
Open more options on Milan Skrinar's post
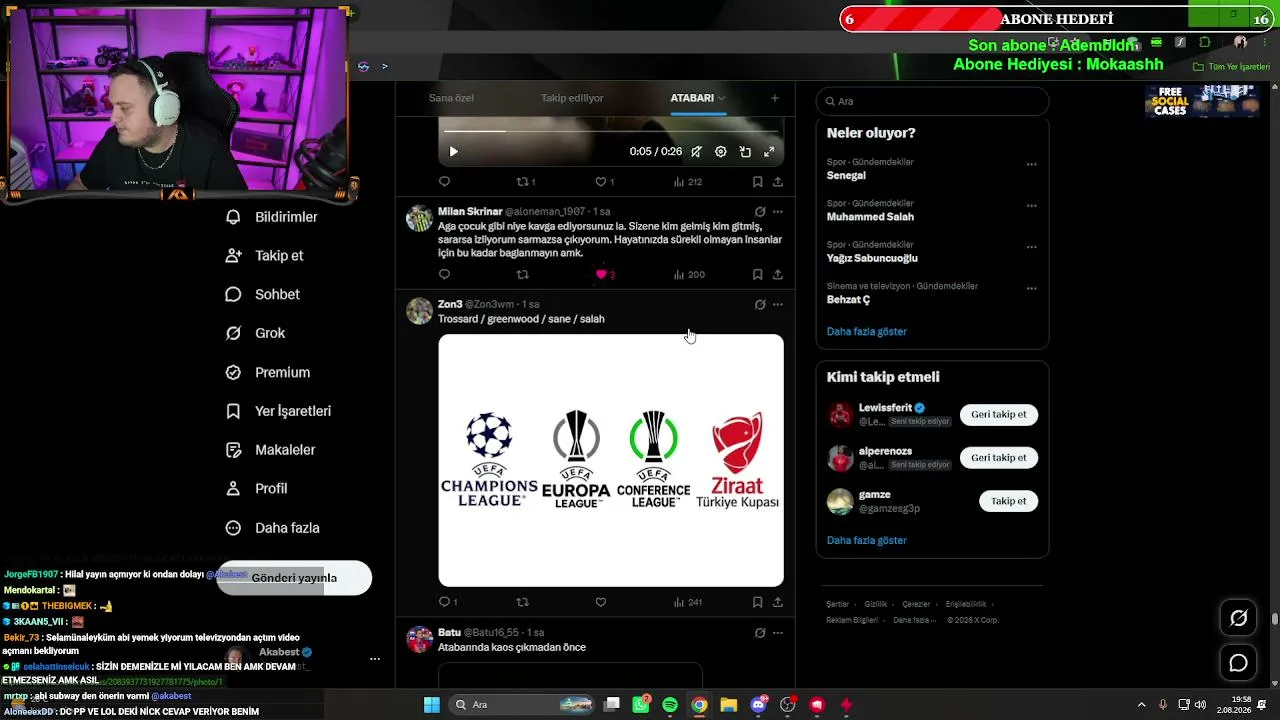778,212
